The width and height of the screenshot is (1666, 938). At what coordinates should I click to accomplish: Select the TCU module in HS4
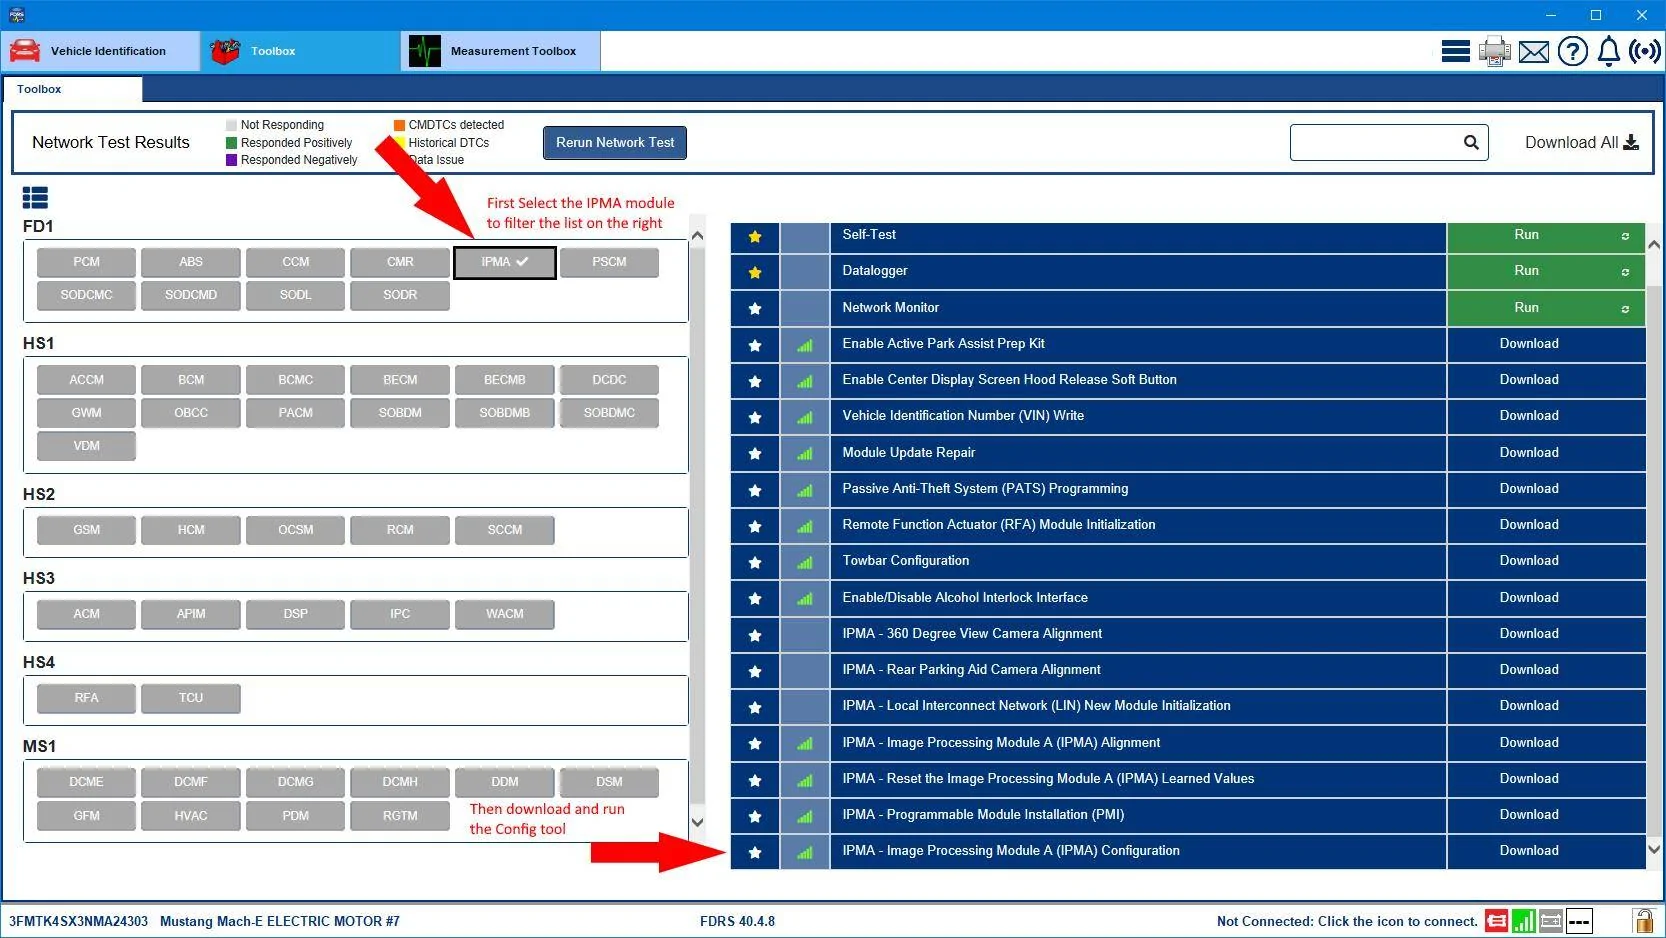(x=191, y=698)
